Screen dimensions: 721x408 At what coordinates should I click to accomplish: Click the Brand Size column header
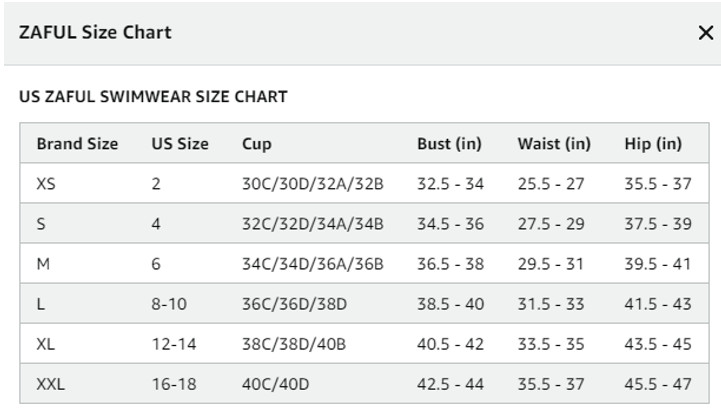point(77,144)
